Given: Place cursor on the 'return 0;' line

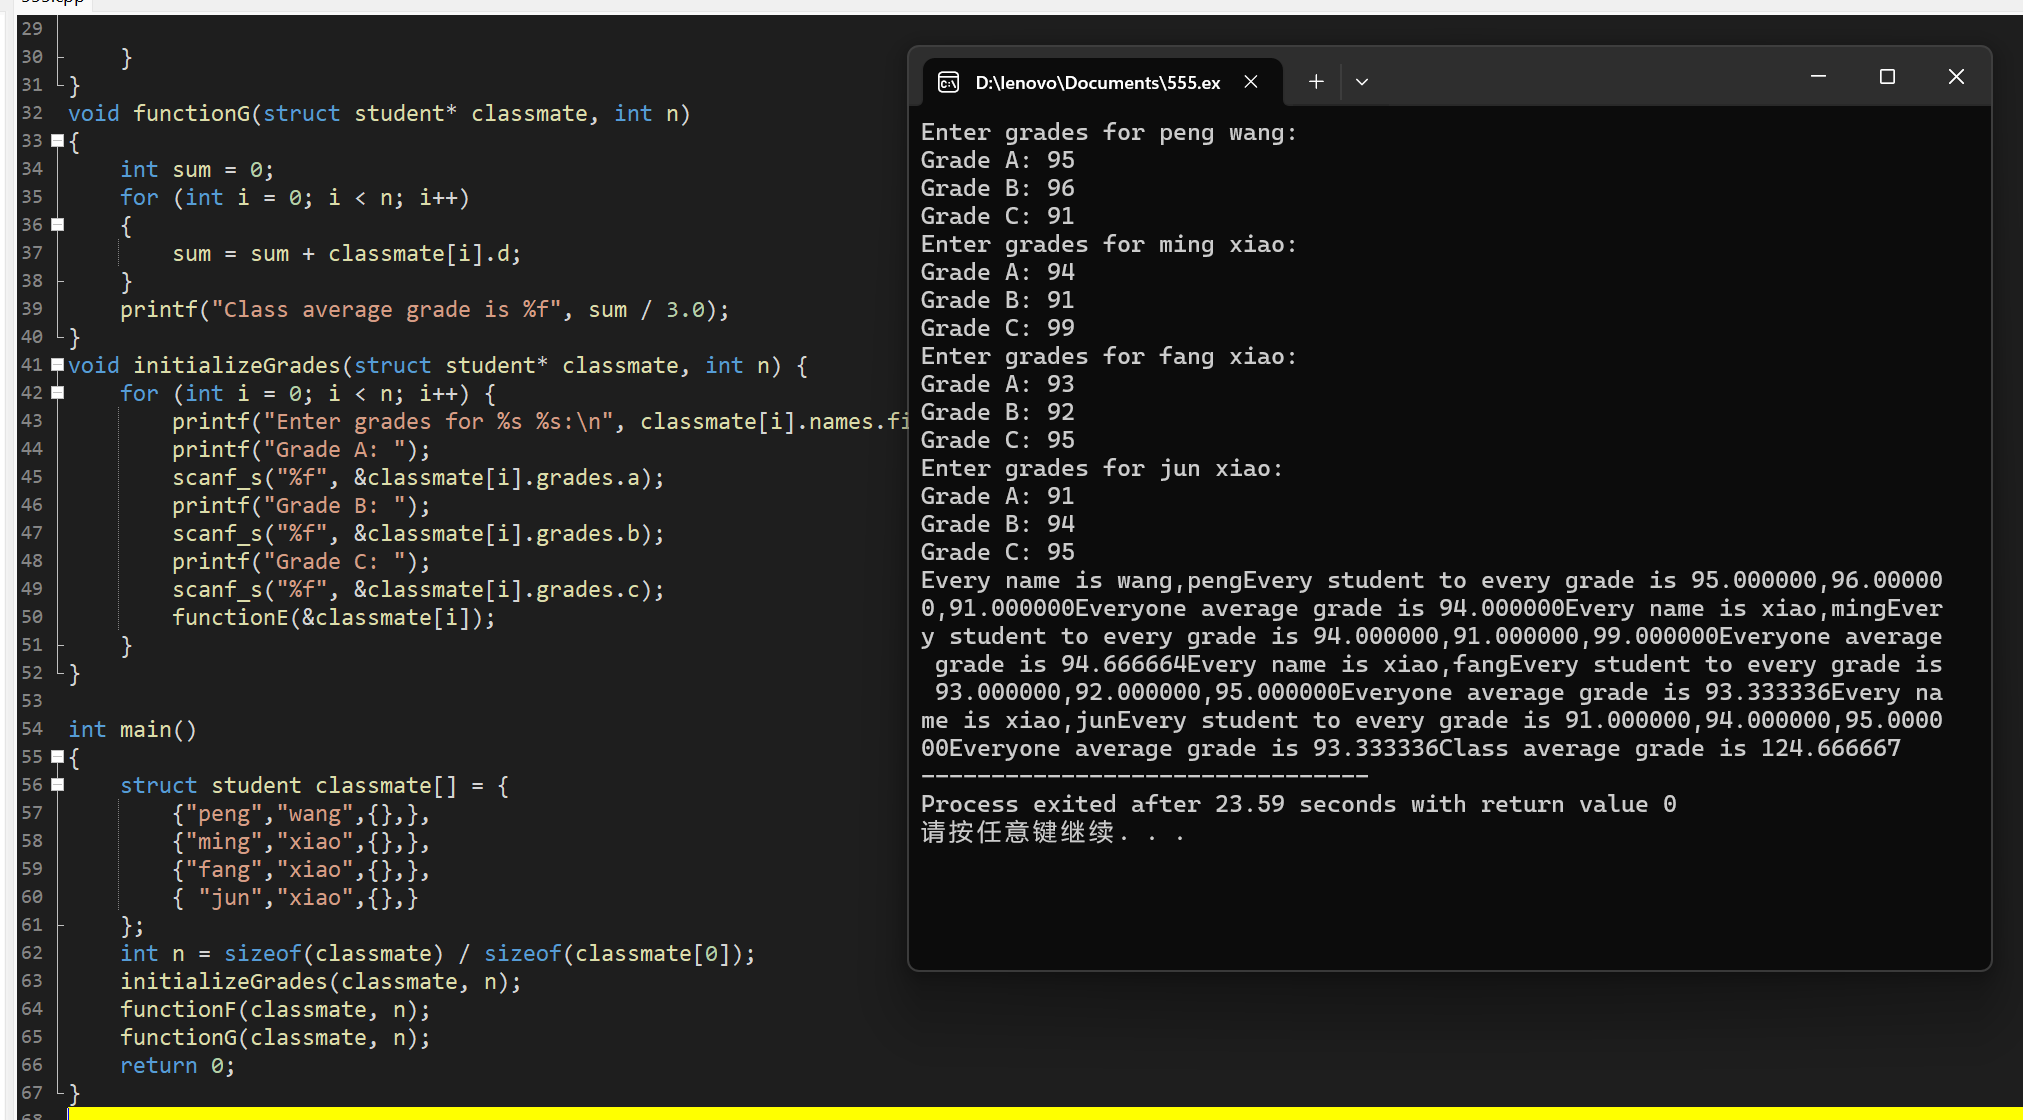Looking at the screenshot, I should [177, 1066].
